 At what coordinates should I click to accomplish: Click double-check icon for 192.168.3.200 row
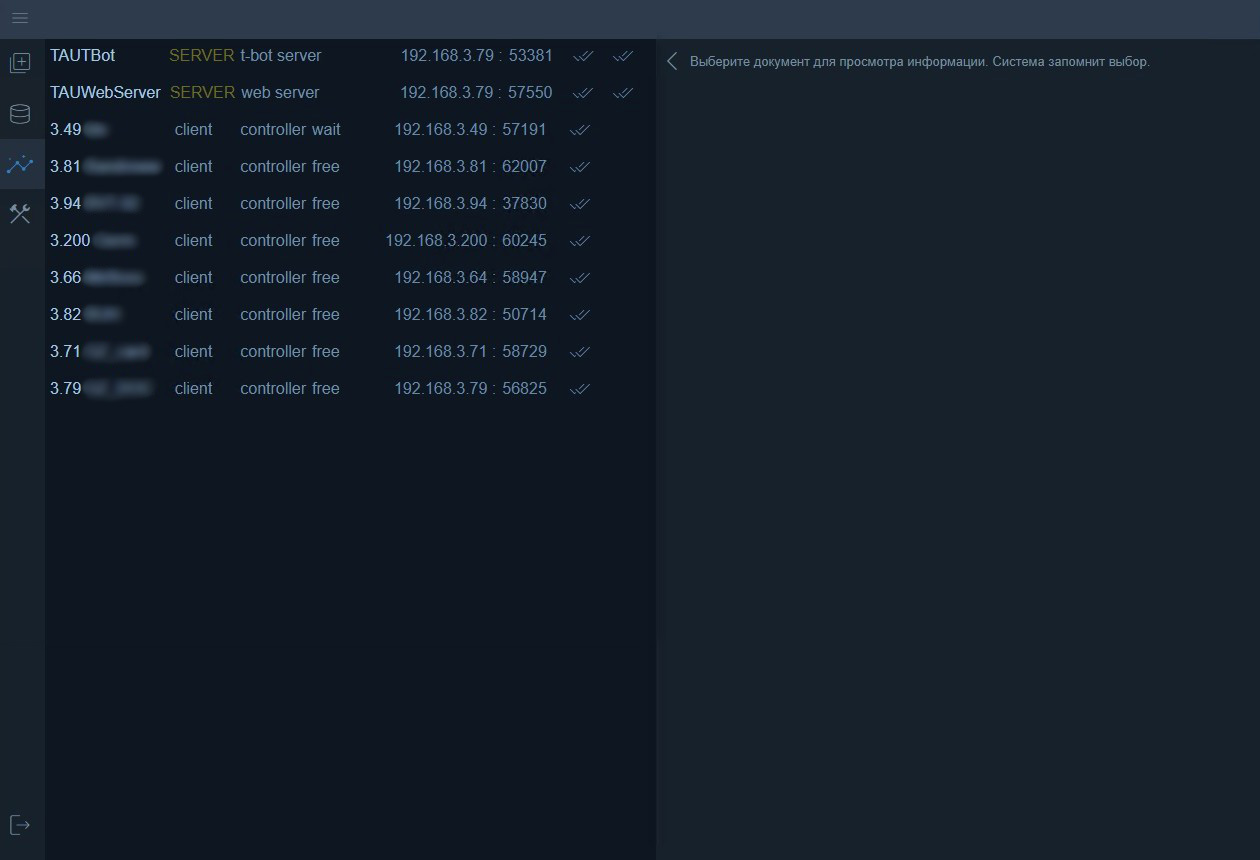tap(580, 241)
